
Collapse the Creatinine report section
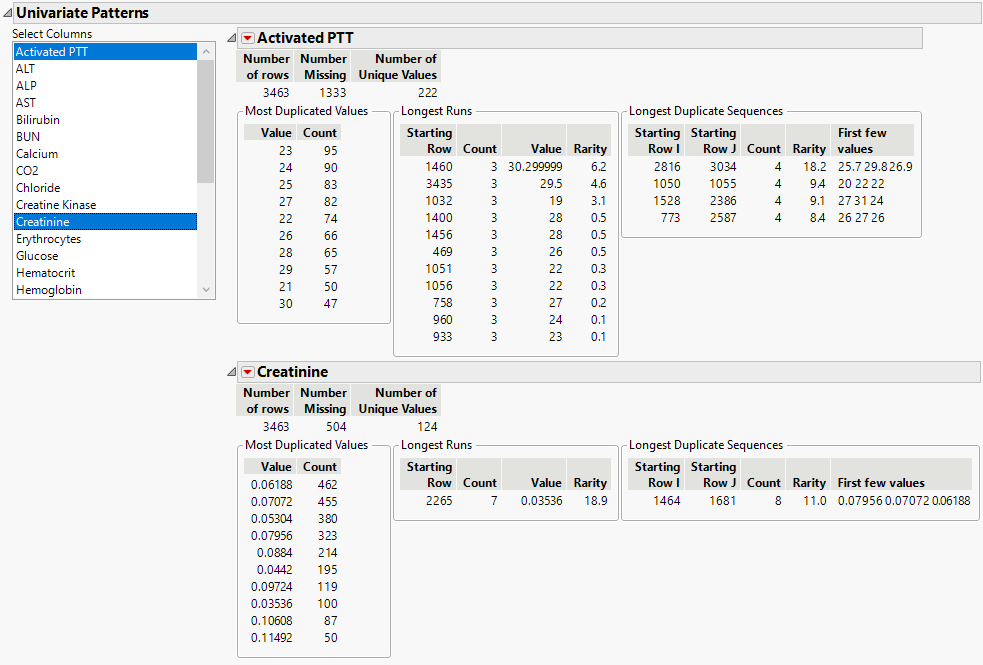(231, 371)
